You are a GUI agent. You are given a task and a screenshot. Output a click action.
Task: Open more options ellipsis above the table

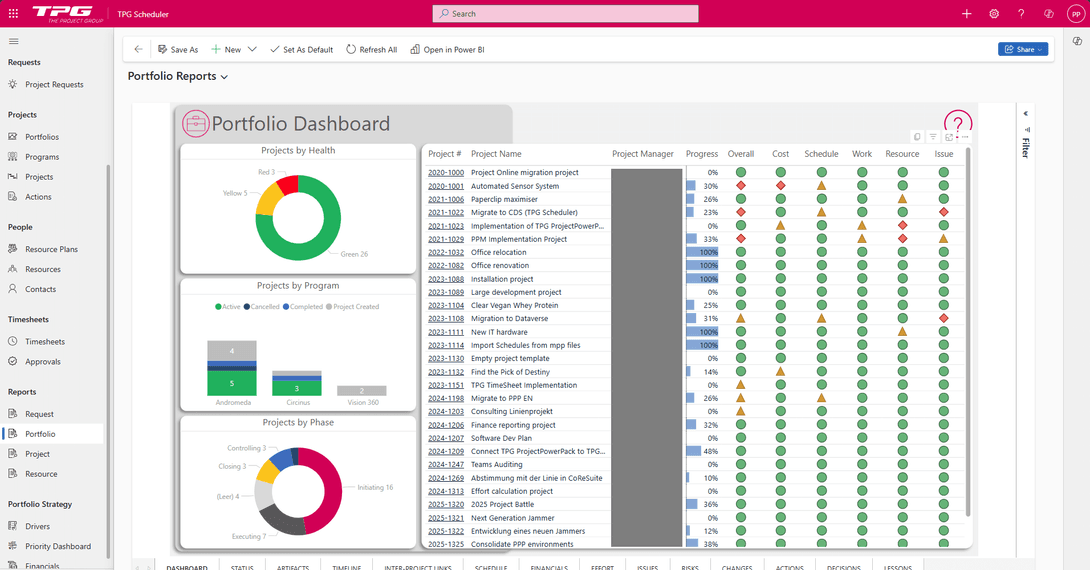(x=965, y=137)
